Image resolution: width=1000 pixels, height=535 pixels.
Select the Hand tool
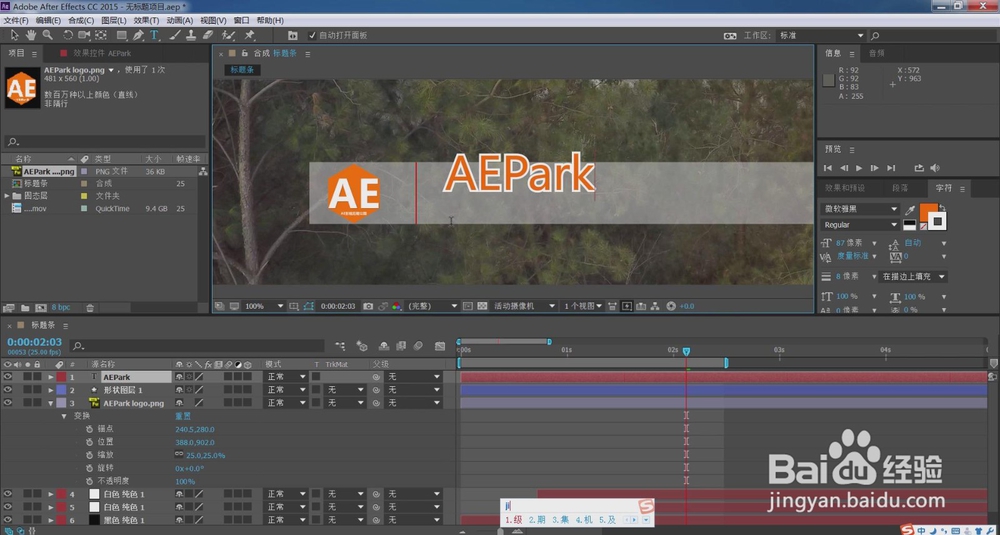pyautogui.click(x=31, y=35)
